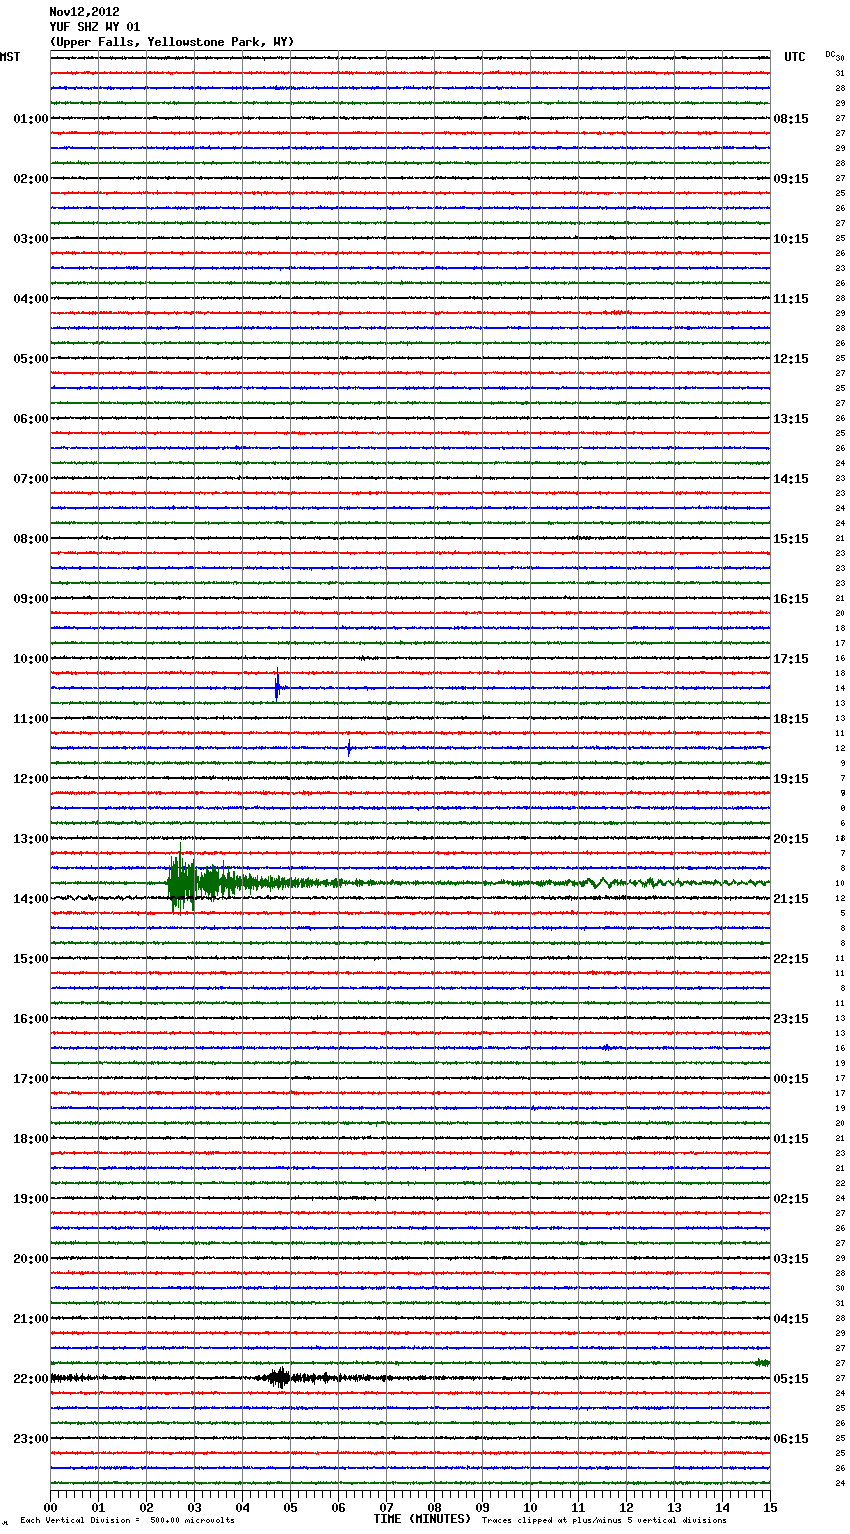Click the small blue spike after 11:00 MST

click(348, 747)
